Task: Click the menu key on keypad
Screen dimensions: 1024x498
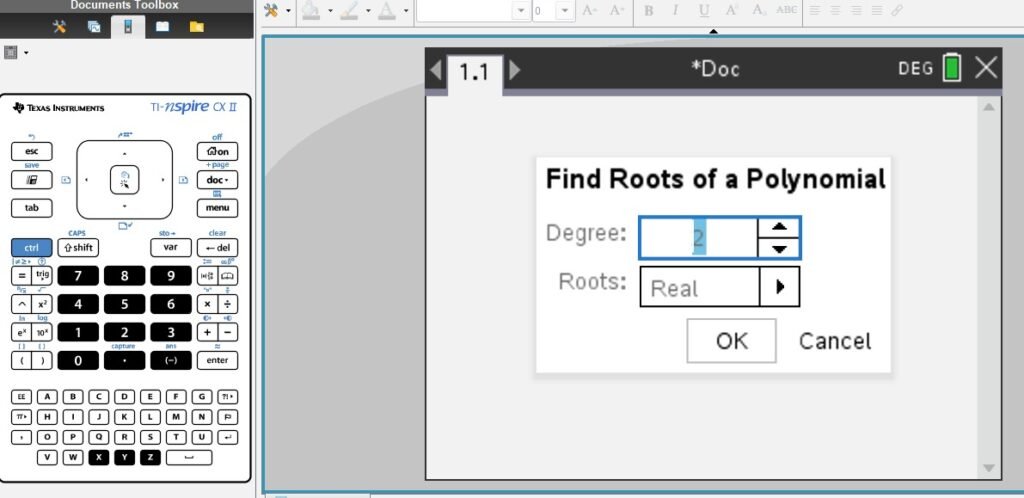Action: click(217, 208)
